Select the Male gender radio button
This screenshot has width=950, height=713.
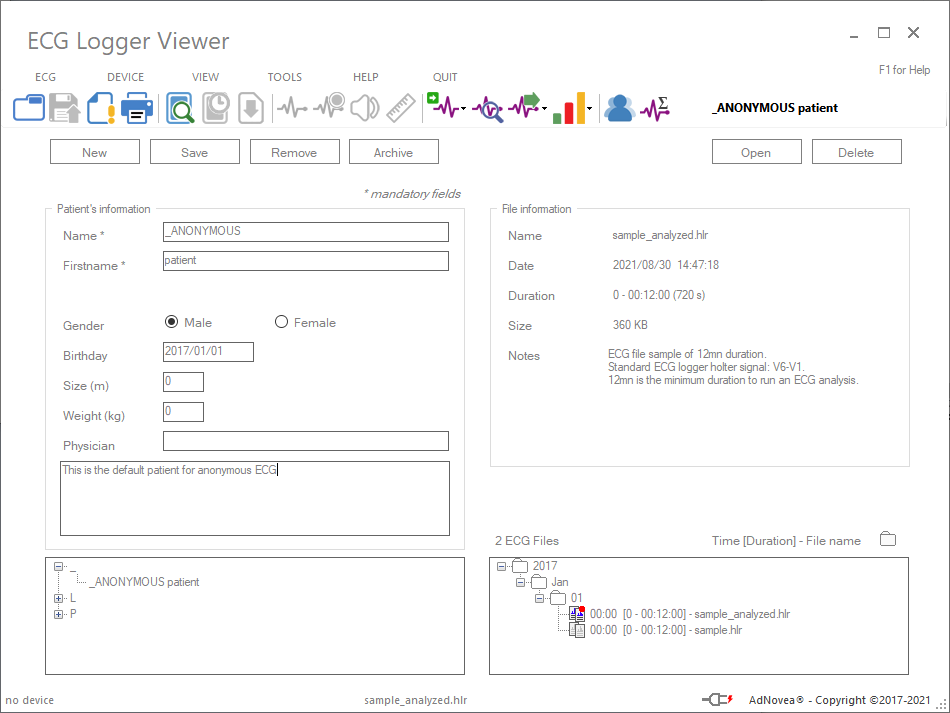(171, 322)
